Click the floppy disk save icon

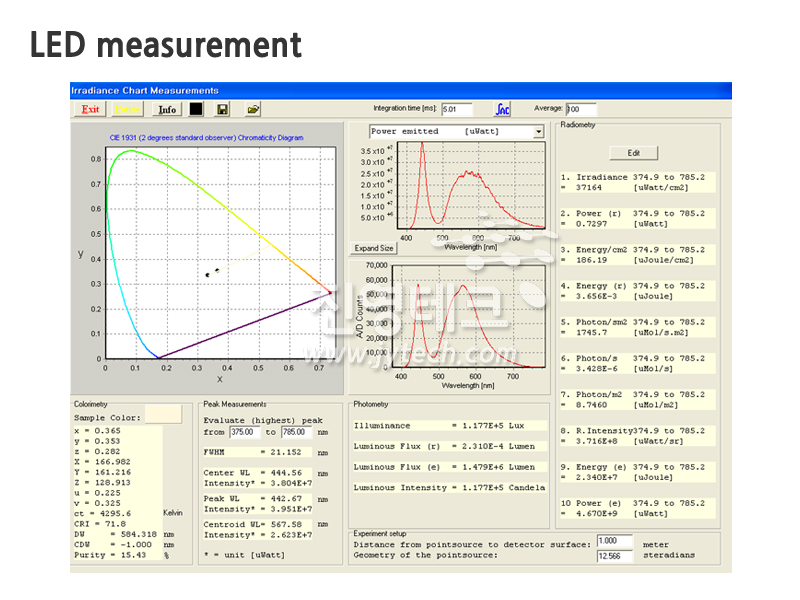pyautogui.click(x=222, y=109)
